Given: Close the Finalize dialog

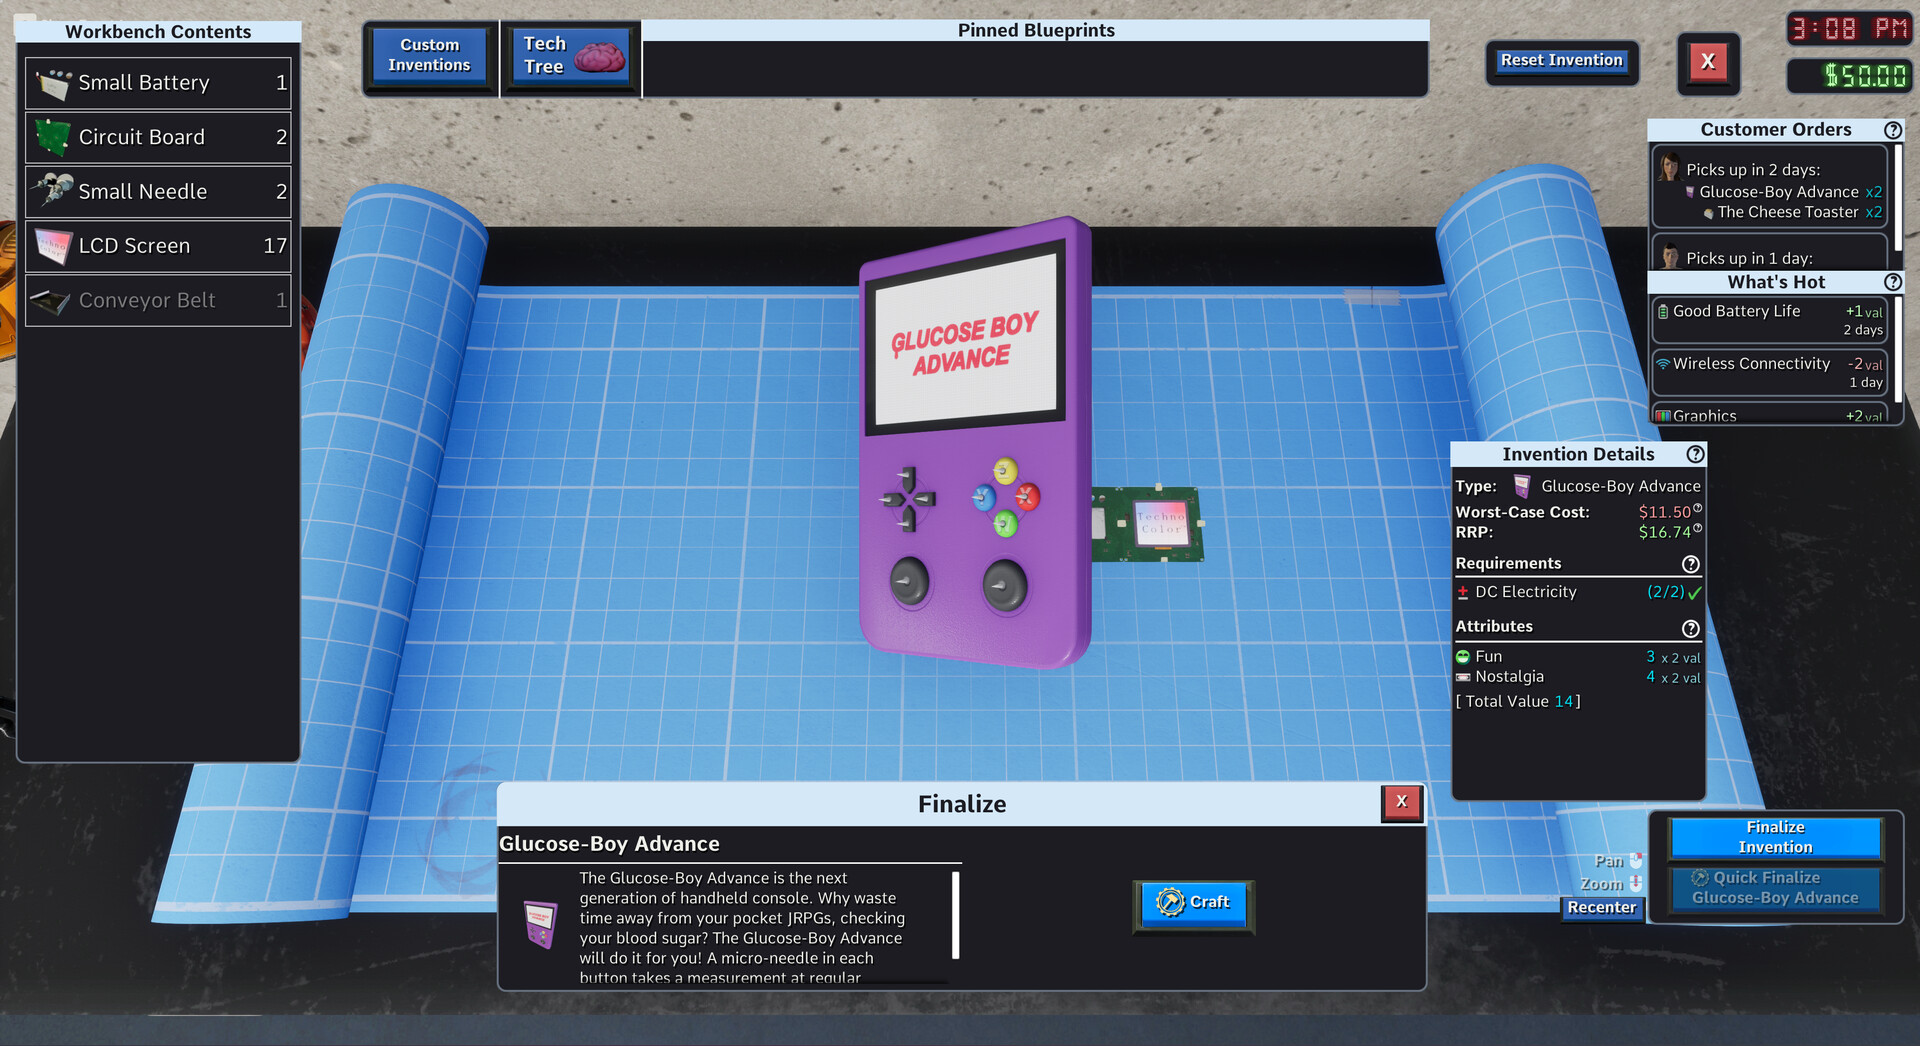Looking at the screenshot, I should (1401, 802).
